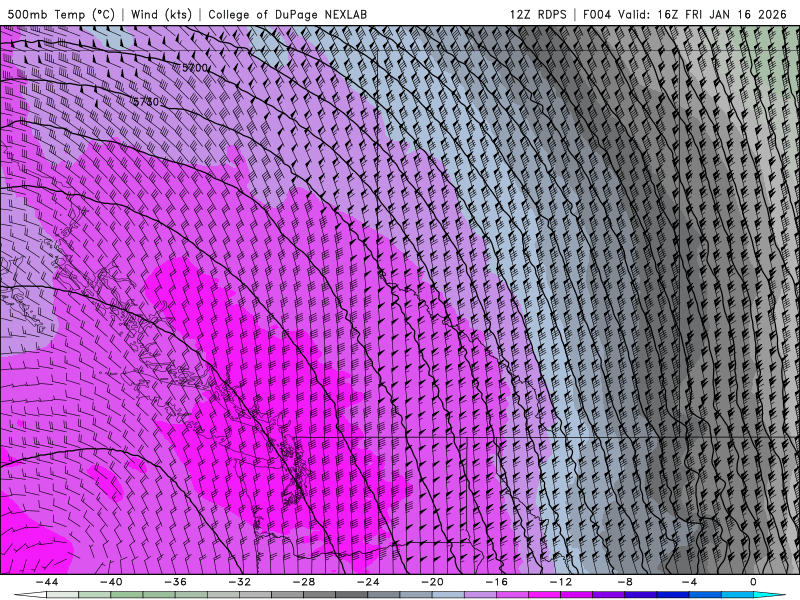Click the -40 colorbar label
Image resolution: width=800 pixels, height=600 pixels.
(x=111, y=582)
